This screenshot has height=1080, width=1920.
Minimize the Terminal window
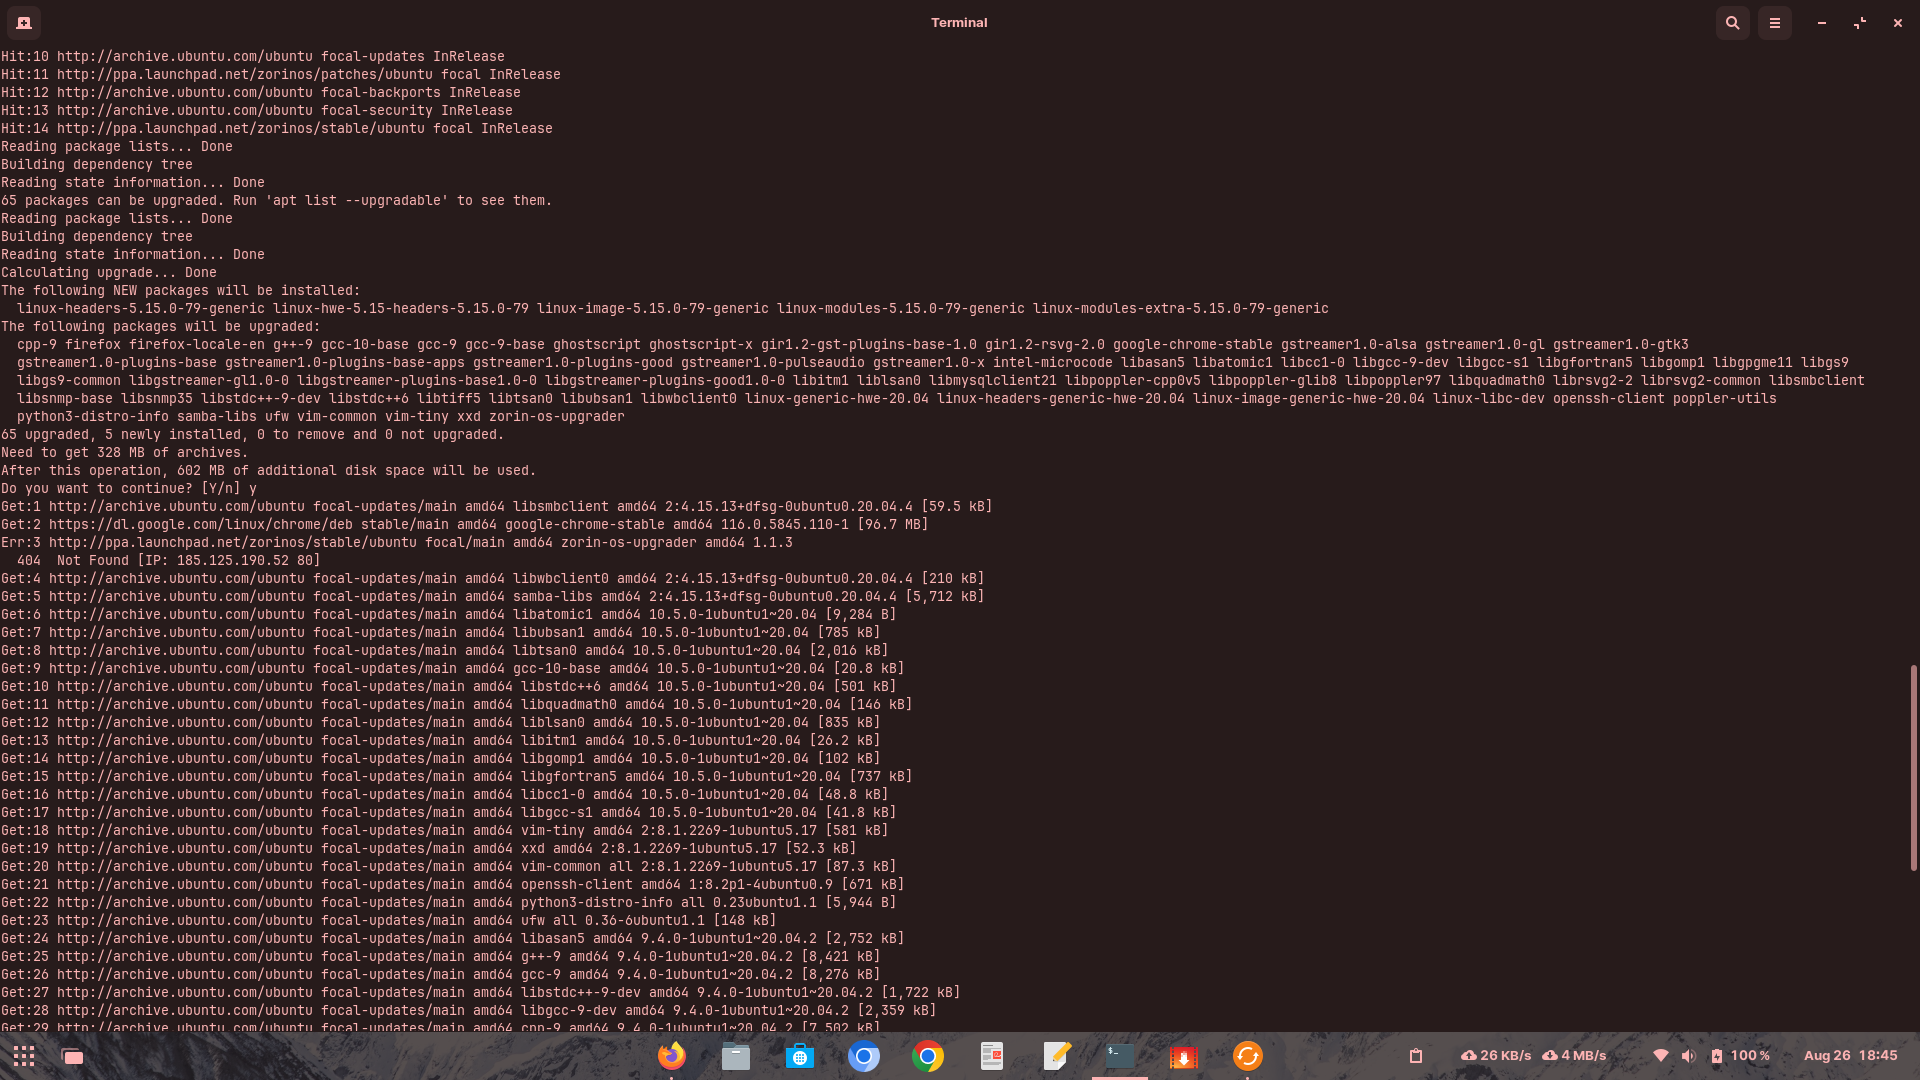click(1822, 22)
